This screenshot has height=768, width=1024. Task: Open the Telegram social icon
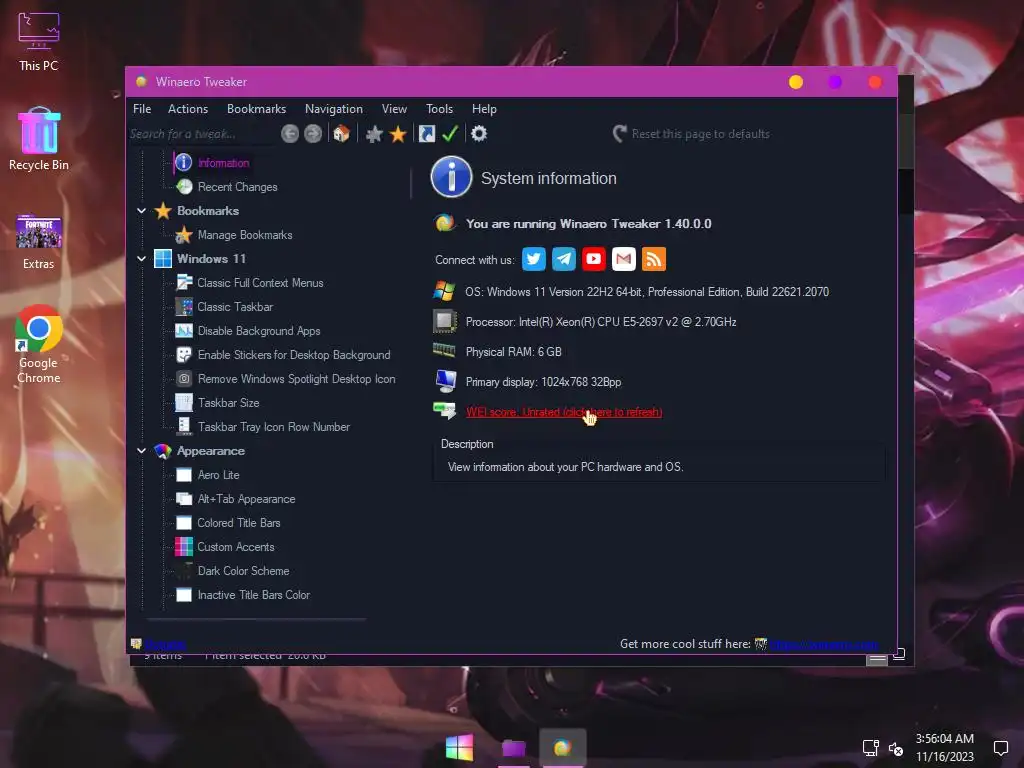[564, 259]
